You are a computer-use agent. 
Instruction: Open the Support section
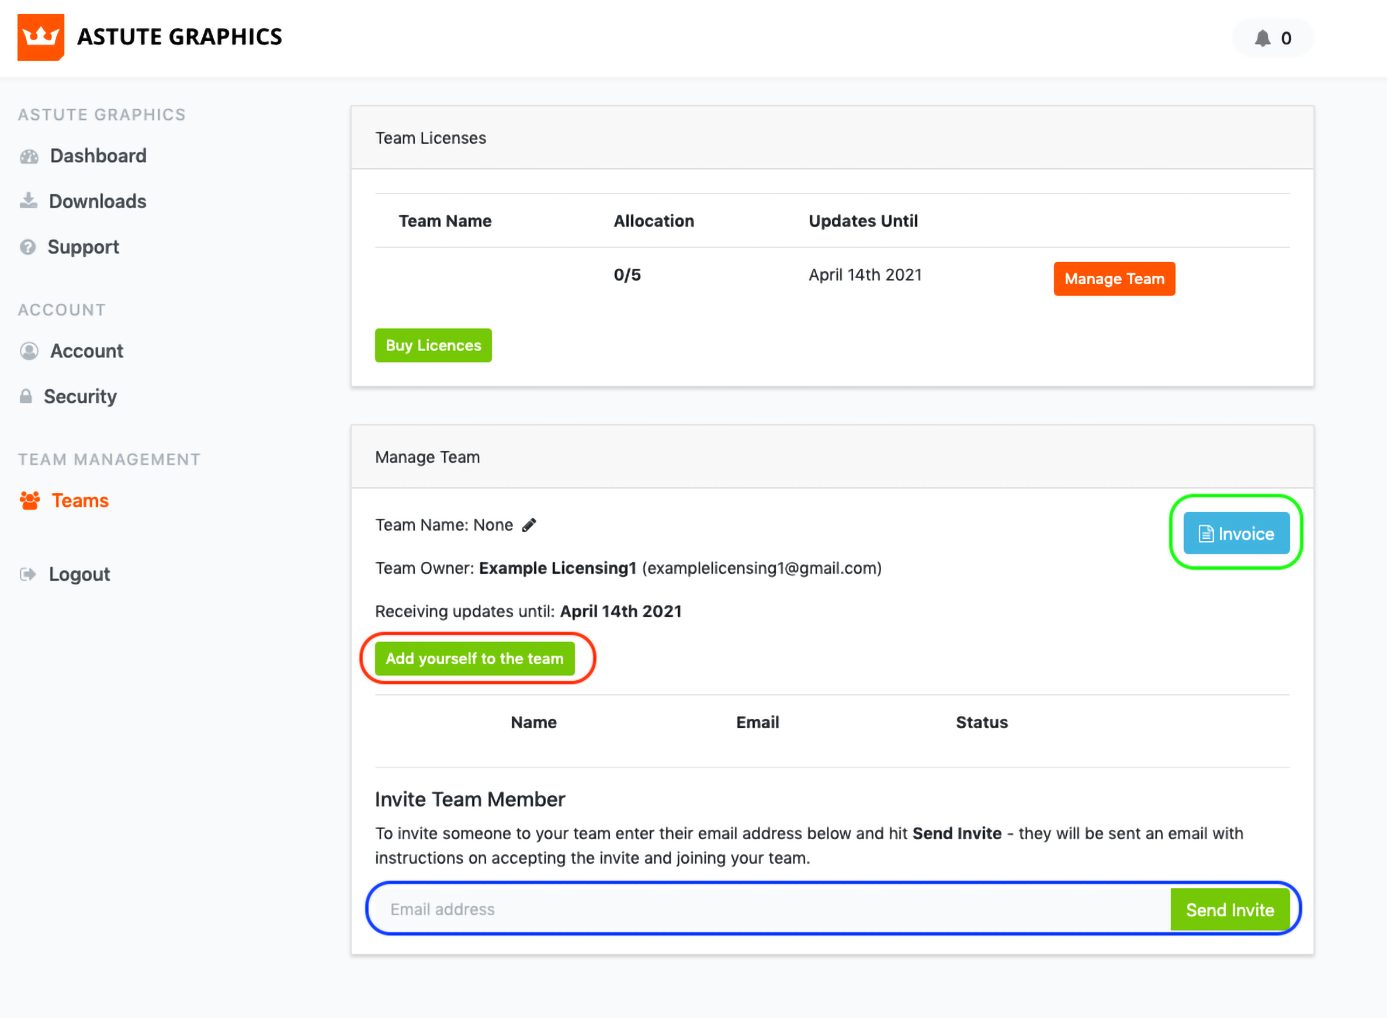point(83,247)
